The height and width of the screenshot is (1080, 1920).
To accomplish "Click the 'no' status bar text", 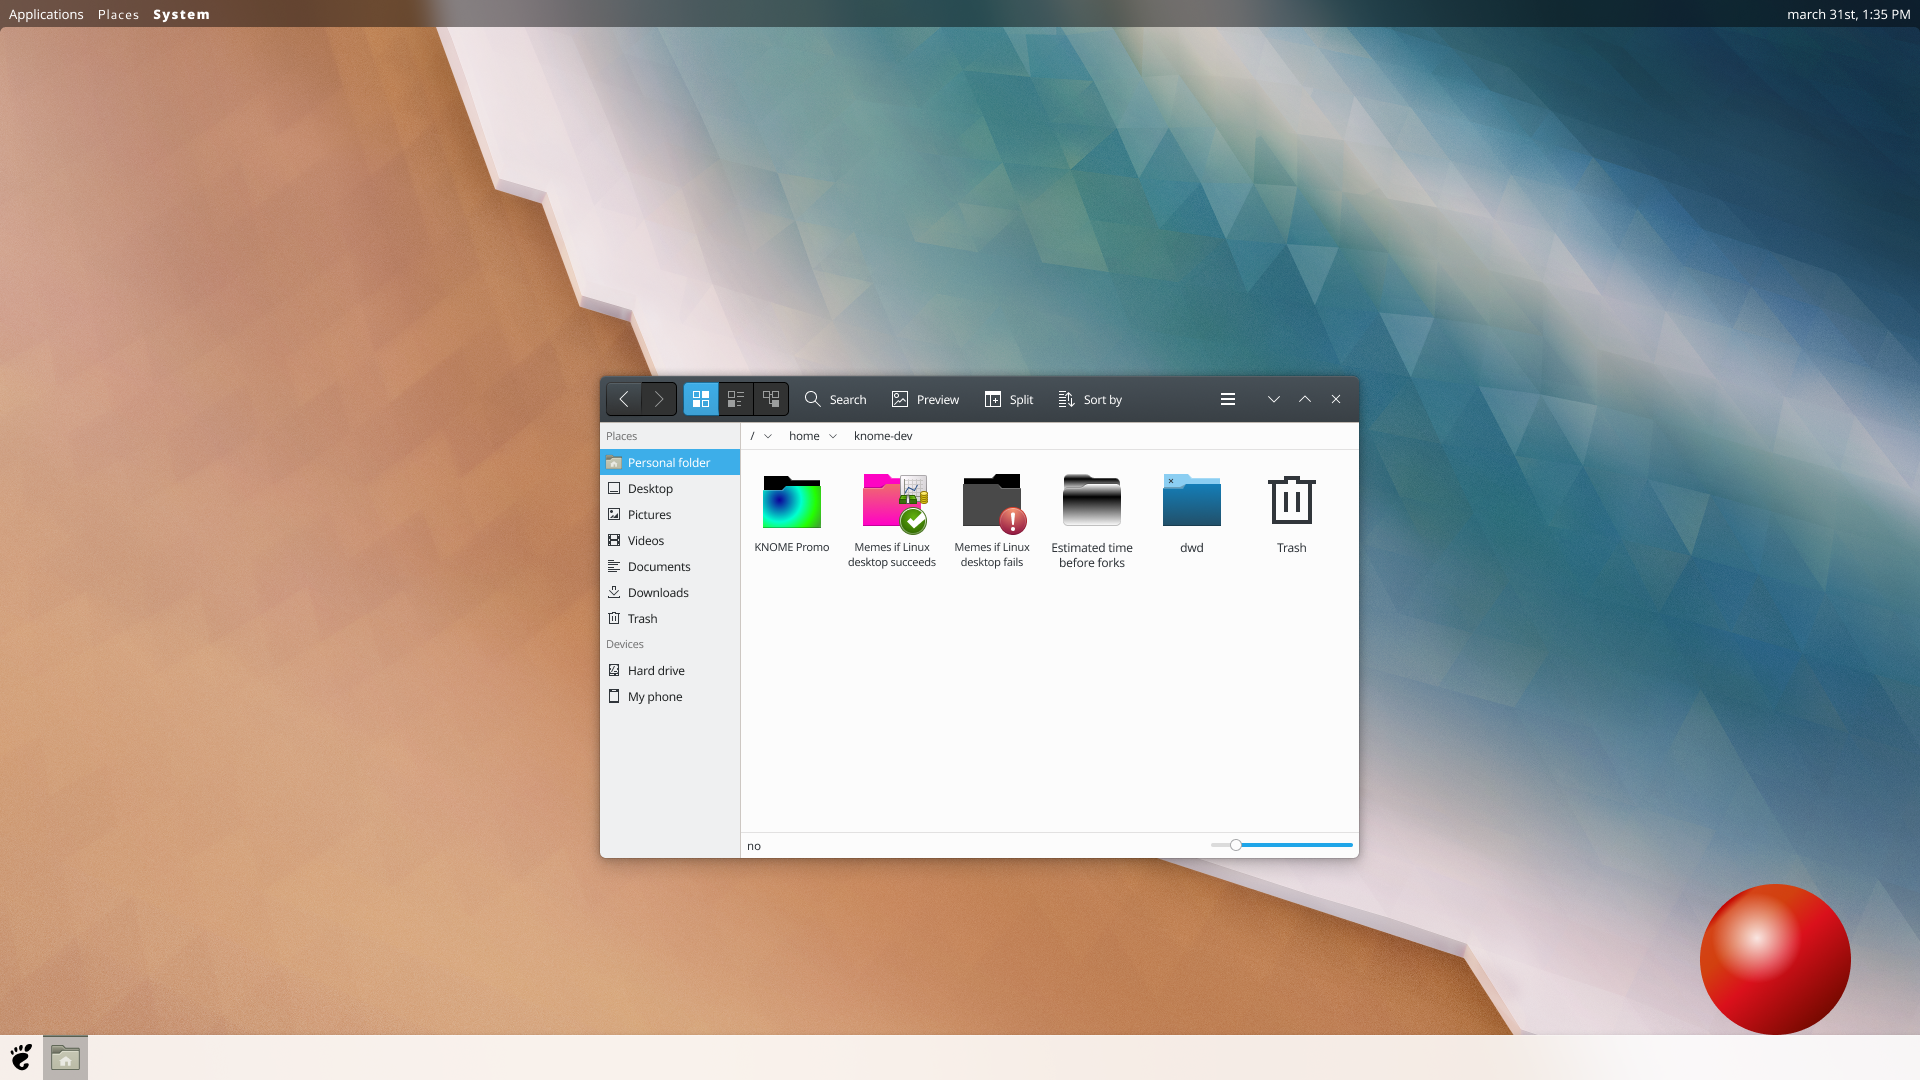I will (x=754, y=846).
